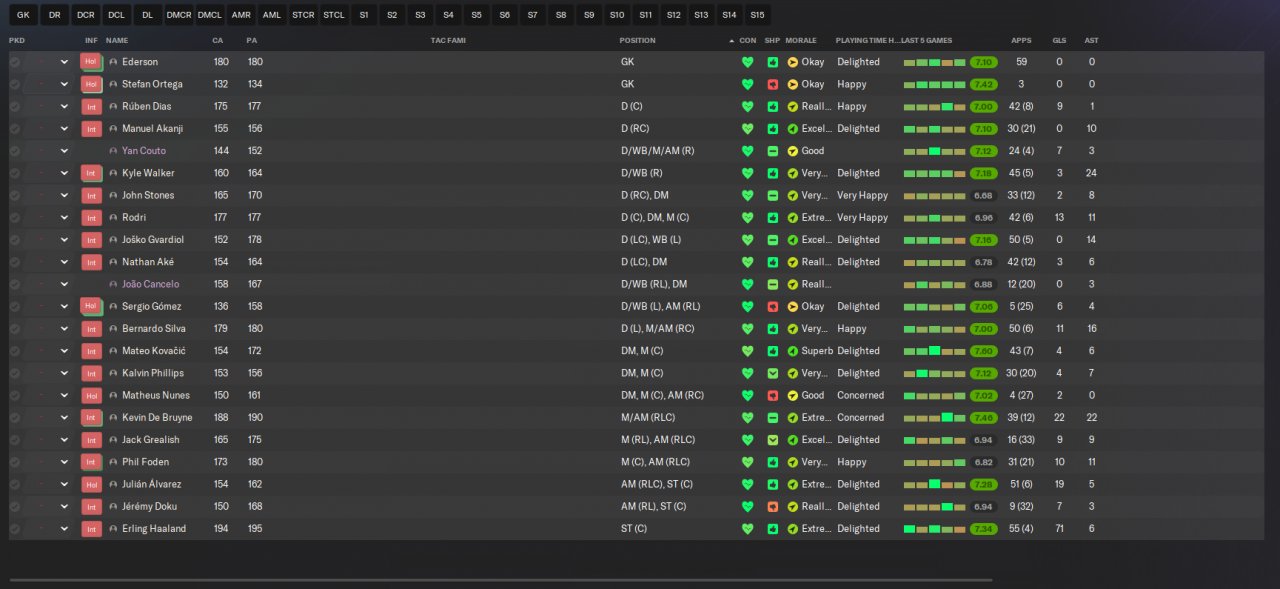1280x589 pixels.
Task: Click Erling Haaland's 7.34 rating pill
Action: 983,529
